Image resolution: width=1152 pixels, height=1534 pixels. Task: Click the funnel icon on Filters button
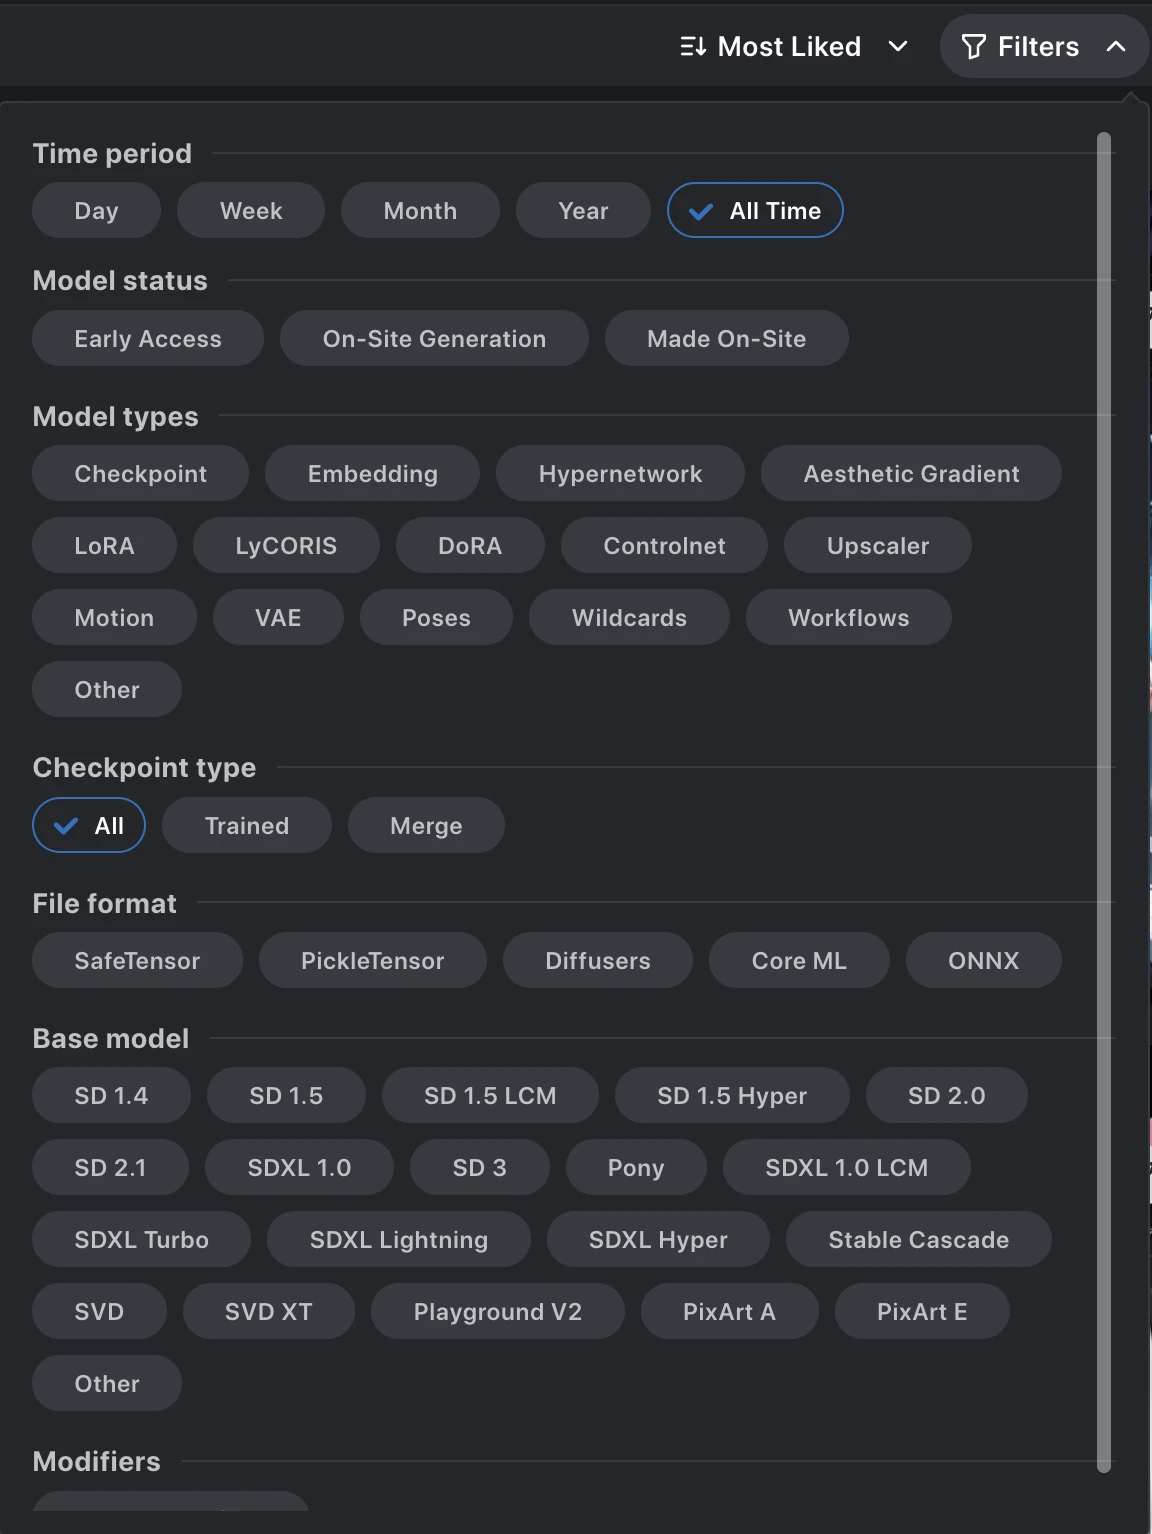point(973,47)
